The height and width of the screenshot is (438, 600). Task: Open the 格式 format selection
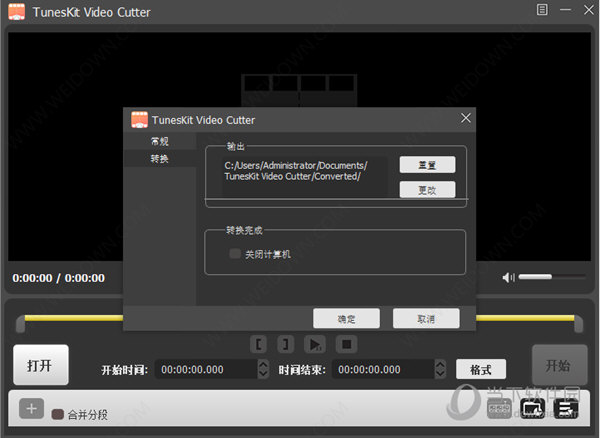pyautogui.click(x=481, y=369)
